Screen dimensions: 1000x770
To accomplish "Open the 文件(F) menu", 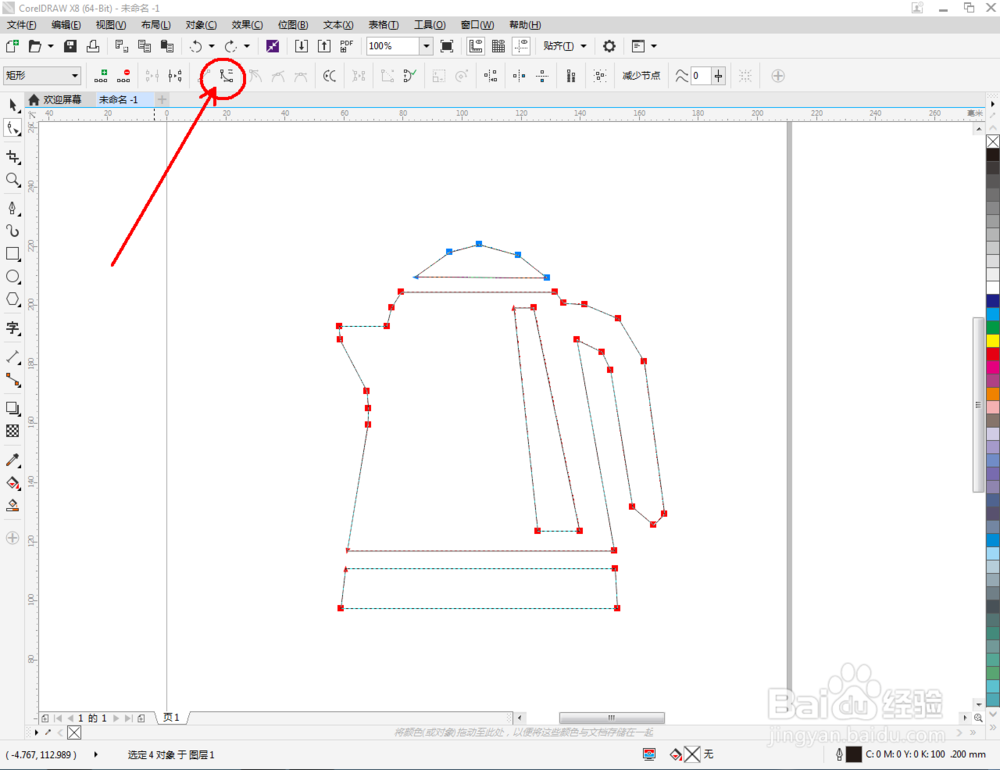I will click(22, 25).
